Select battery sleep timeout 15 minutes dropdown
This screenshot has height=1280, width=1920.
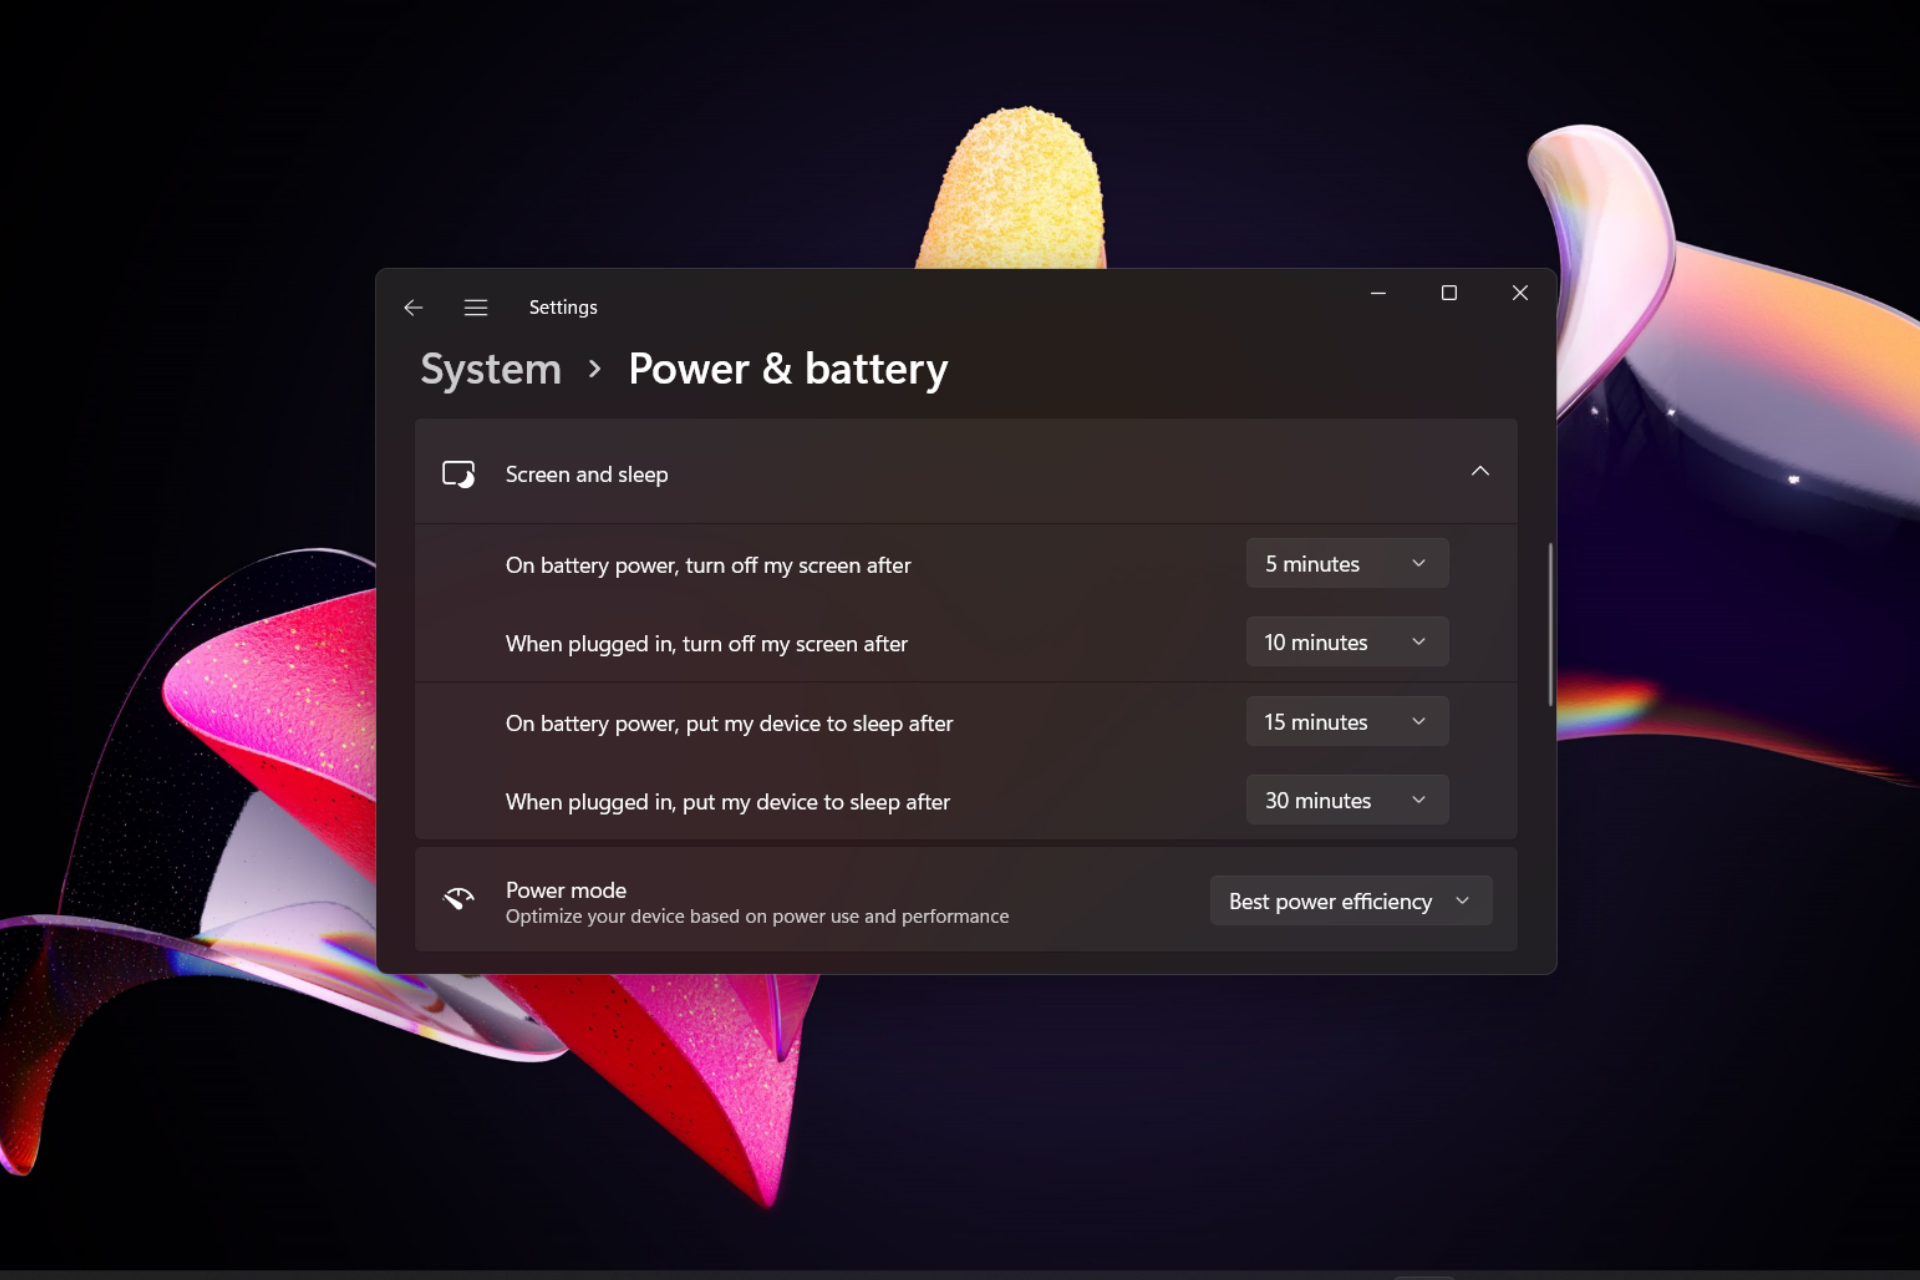point(1344,721)
